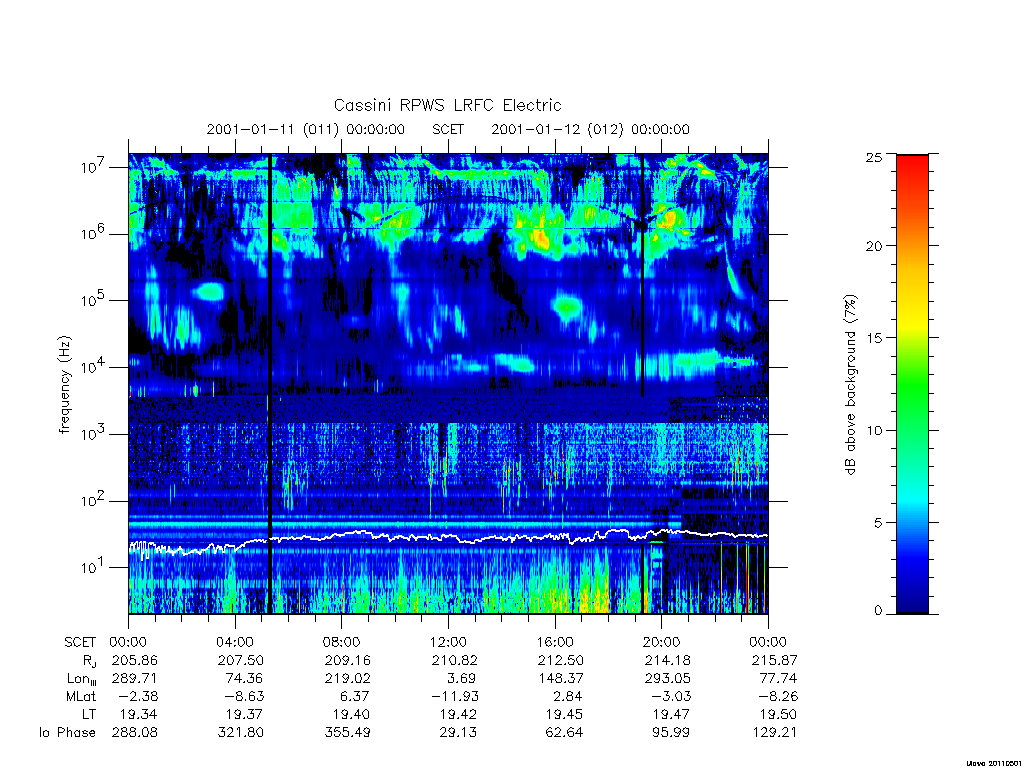The image size is (1024, 768).
Task: Select the end date '2001-01-12 (012) 00:00:00'
Action: pyautogui.click(x=590, y=129)
